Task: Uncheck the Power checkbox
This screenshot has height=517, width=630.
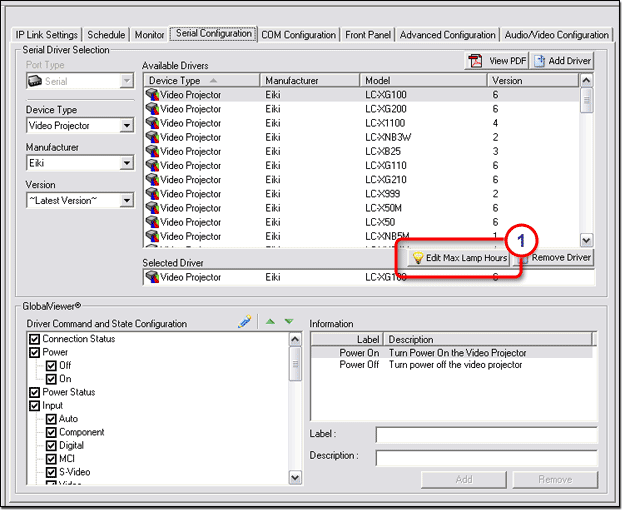Action: [x=35, y=353]
